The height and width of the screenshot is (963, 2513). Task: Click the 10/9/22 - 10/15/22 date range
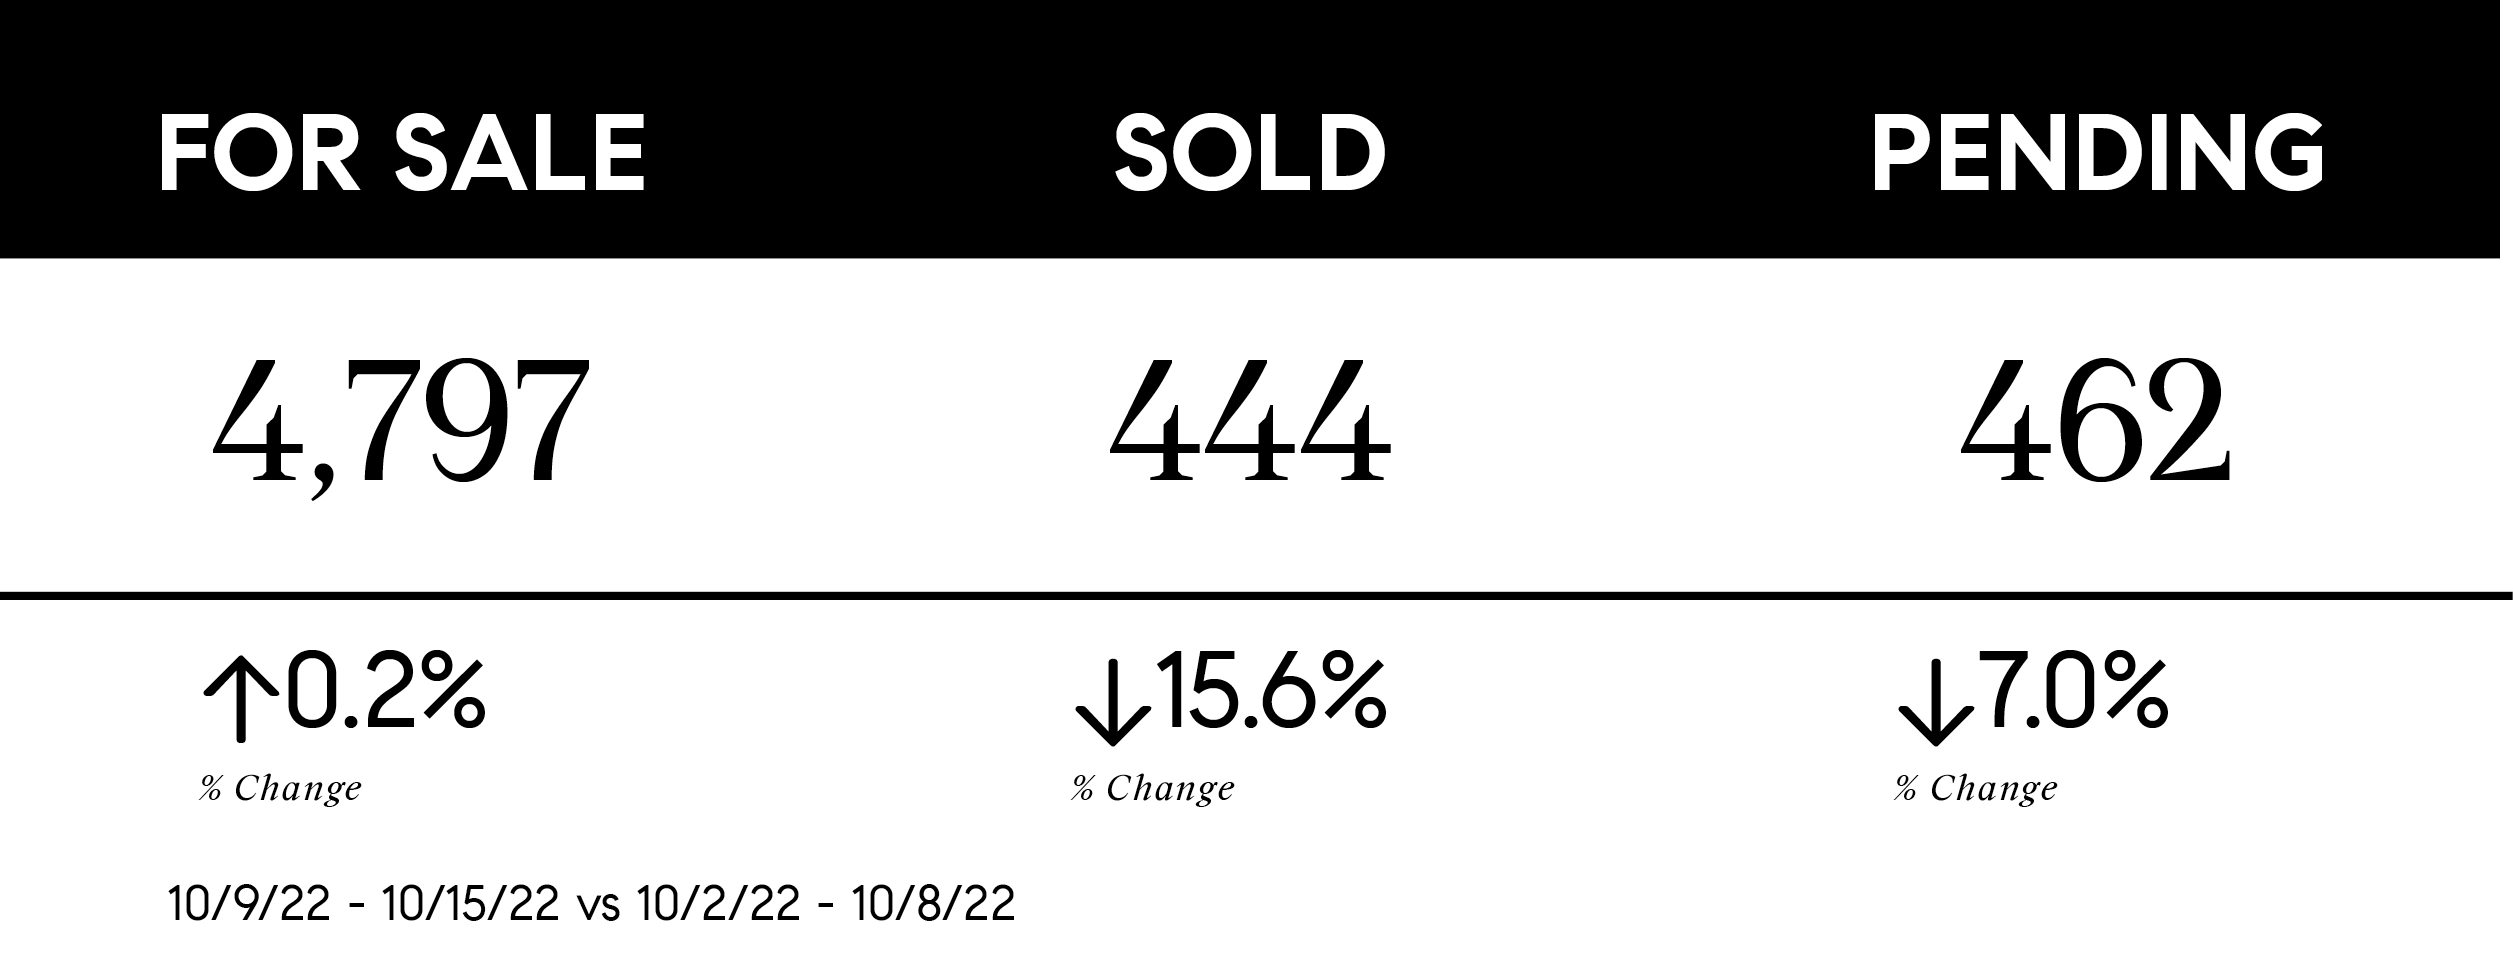point(364,905)
